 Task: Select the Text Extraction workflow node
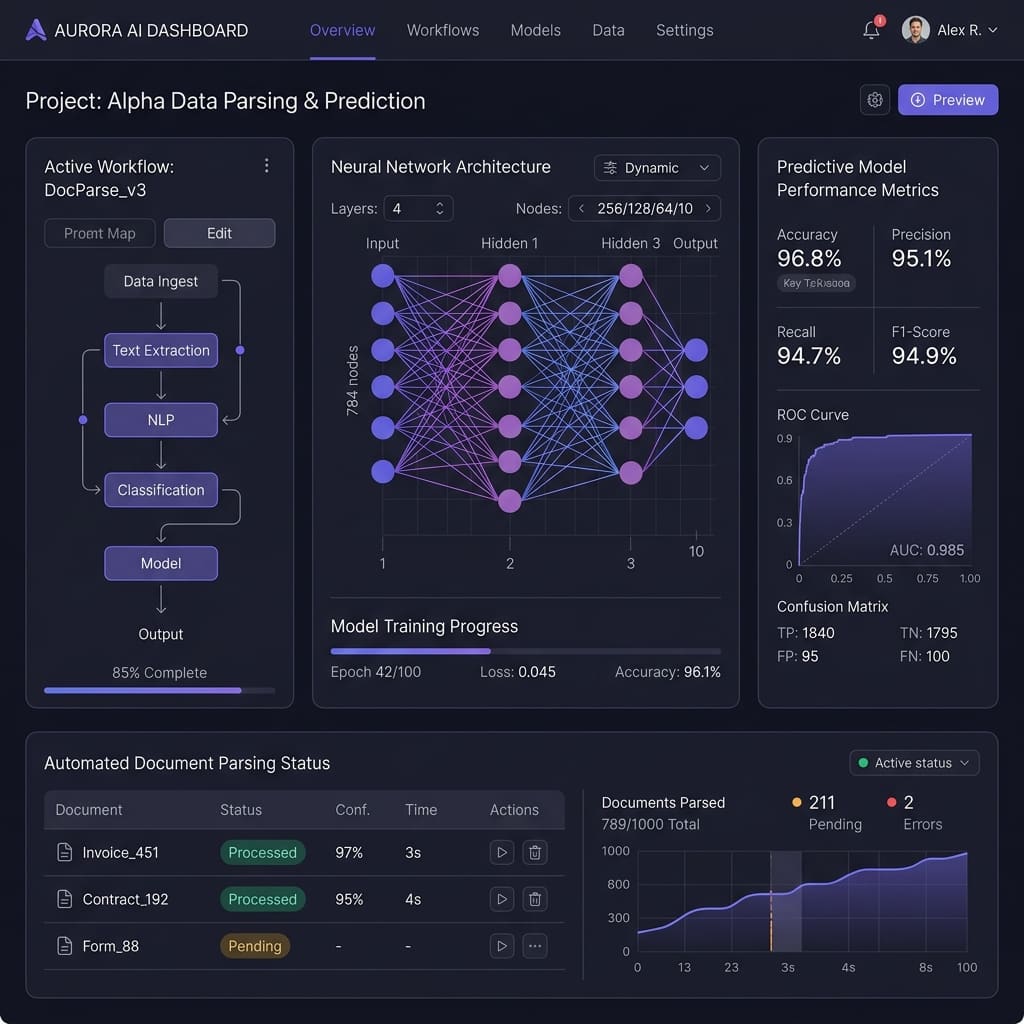(161, 351)
